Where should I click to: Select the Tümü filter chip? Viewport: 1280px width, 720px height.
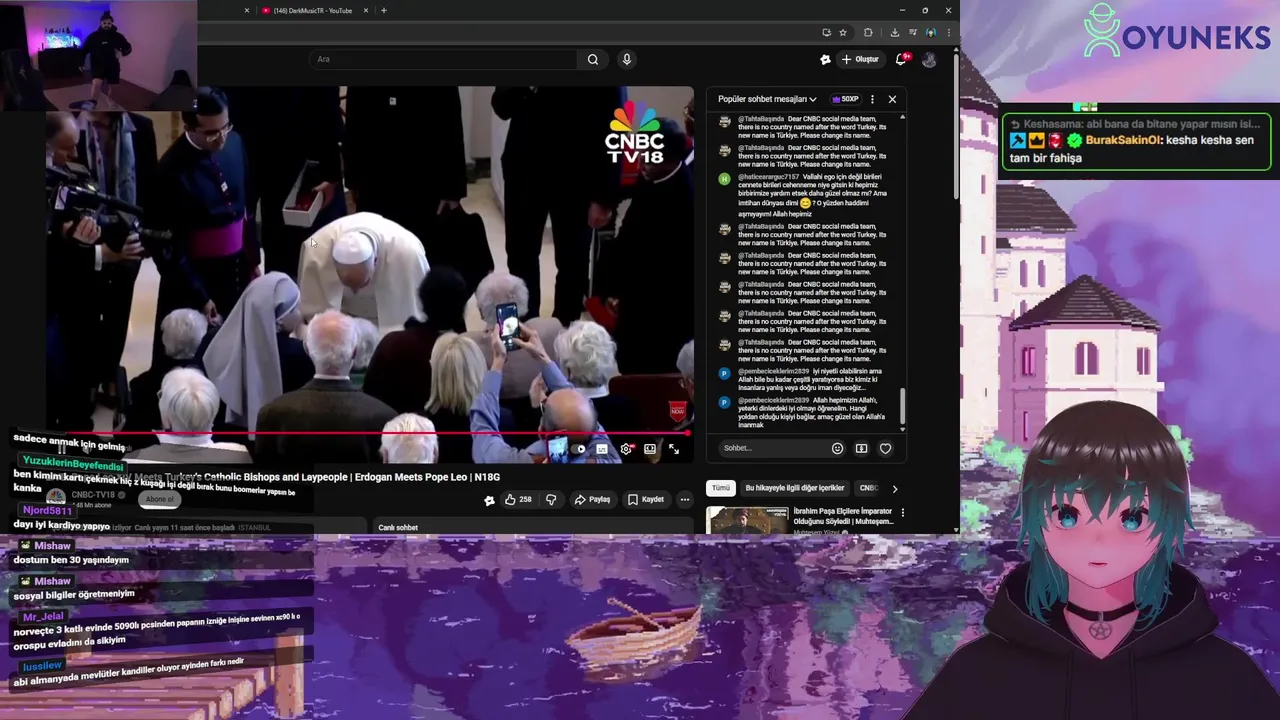[x=720, y=488]
